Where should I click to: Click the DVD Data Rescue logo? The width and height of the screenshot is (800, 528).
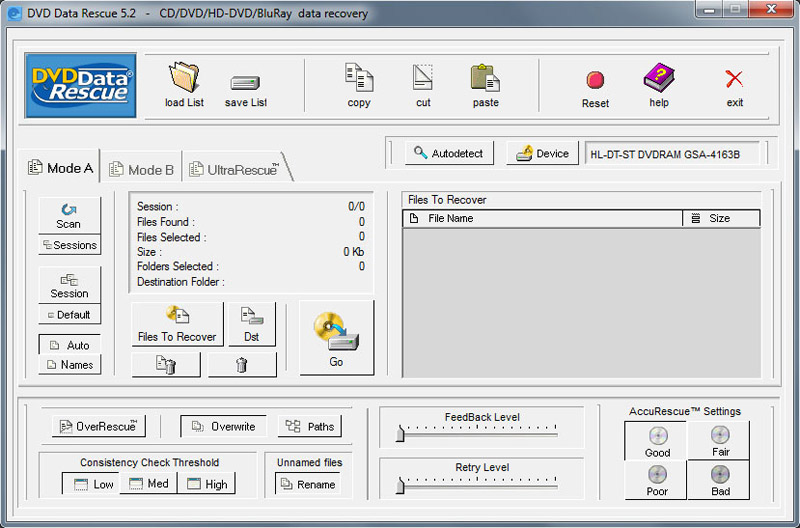tap(81, 85)
